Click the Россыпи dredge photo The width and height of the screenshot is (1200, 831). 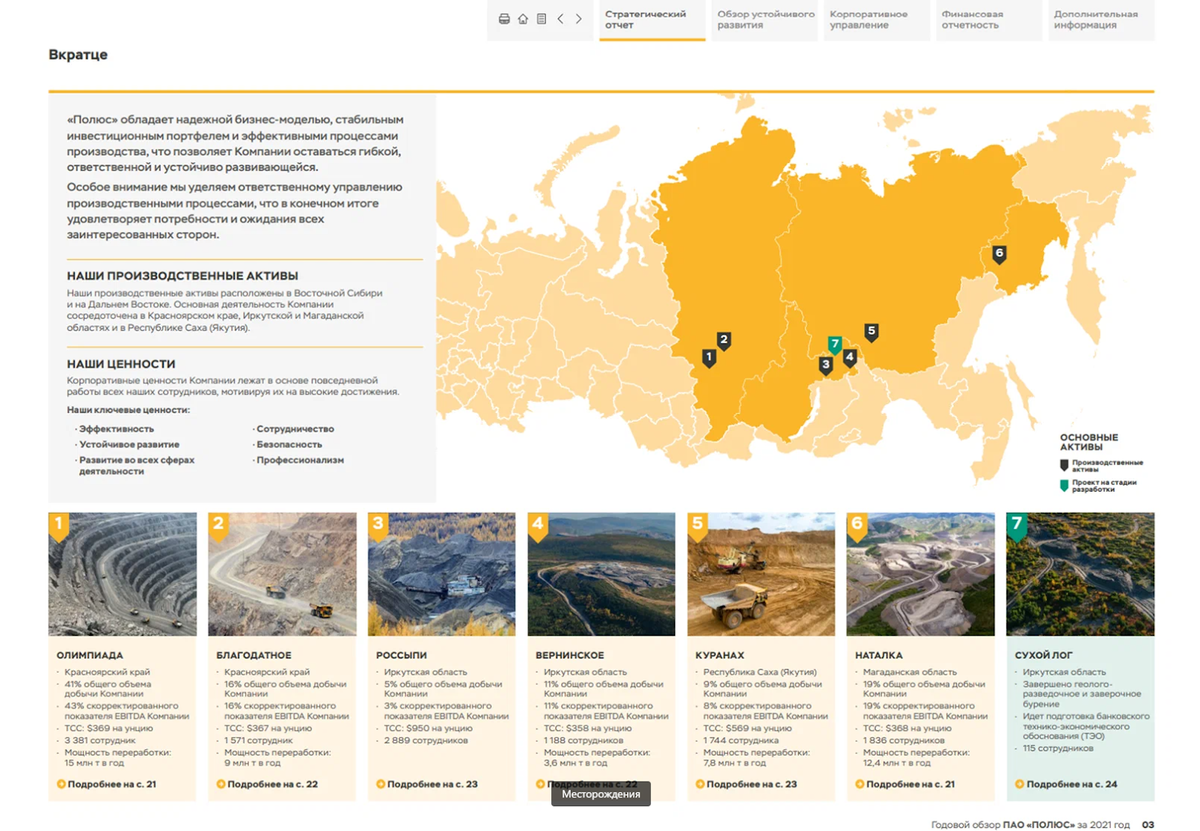[442, 574]
